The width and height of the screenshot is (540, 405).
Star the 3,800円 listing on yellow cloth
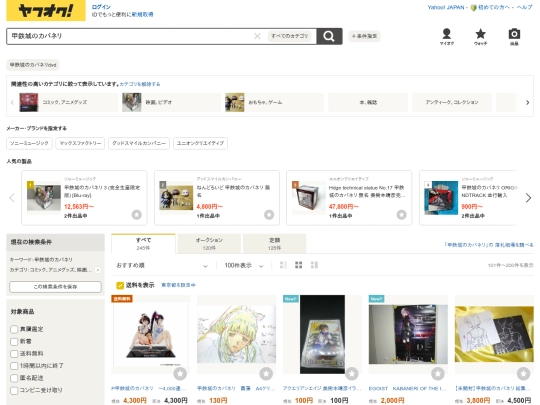pyautogui.click(x=523, y=373)
